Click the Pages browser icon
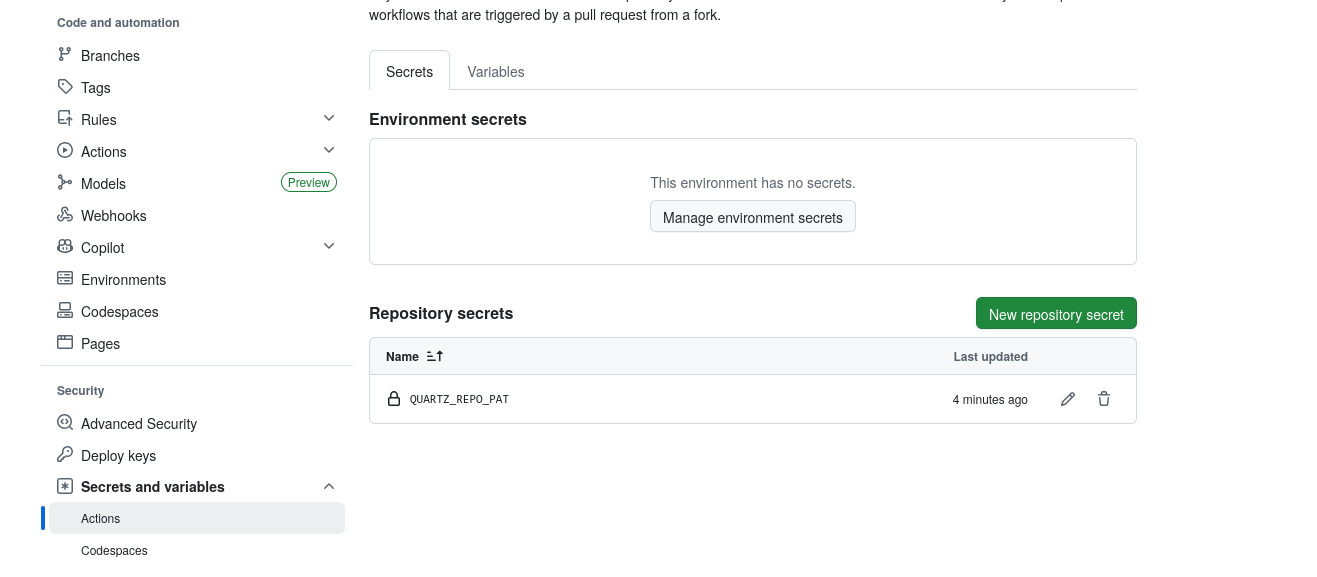 65,343
